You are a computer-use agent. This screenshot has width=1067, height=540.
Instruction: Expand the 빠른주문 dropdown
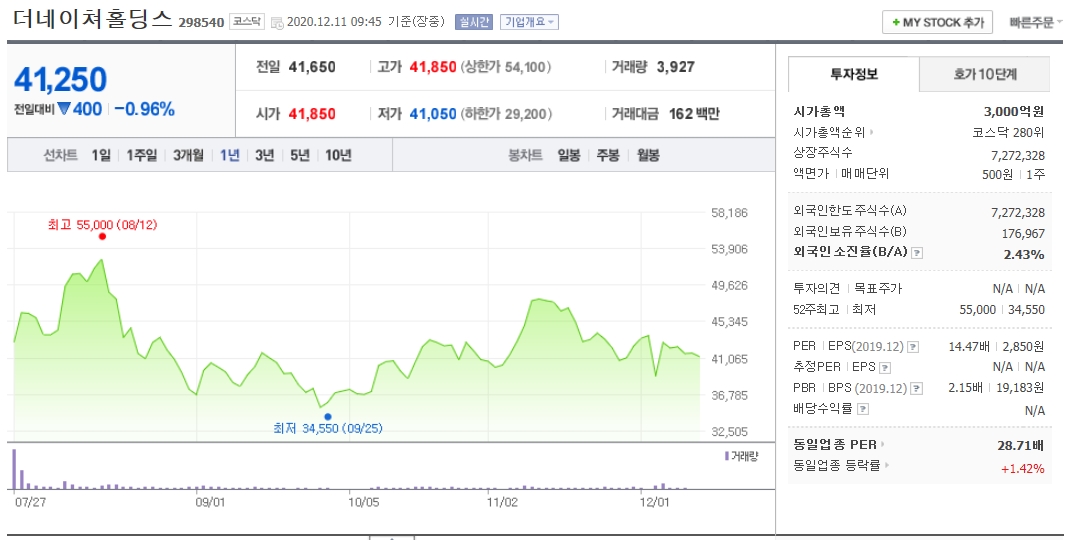(1036, 22)
